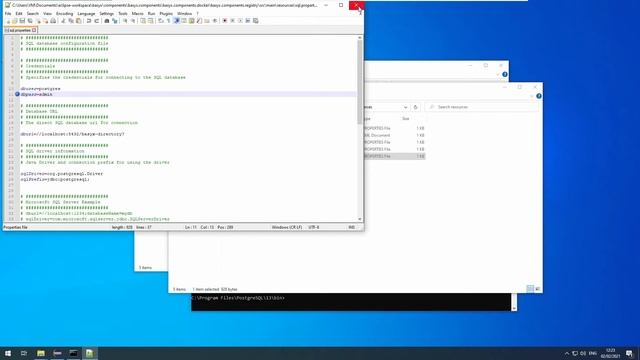Close the sql.properties tab with its X
640x360 pixels.
(34, 30)
